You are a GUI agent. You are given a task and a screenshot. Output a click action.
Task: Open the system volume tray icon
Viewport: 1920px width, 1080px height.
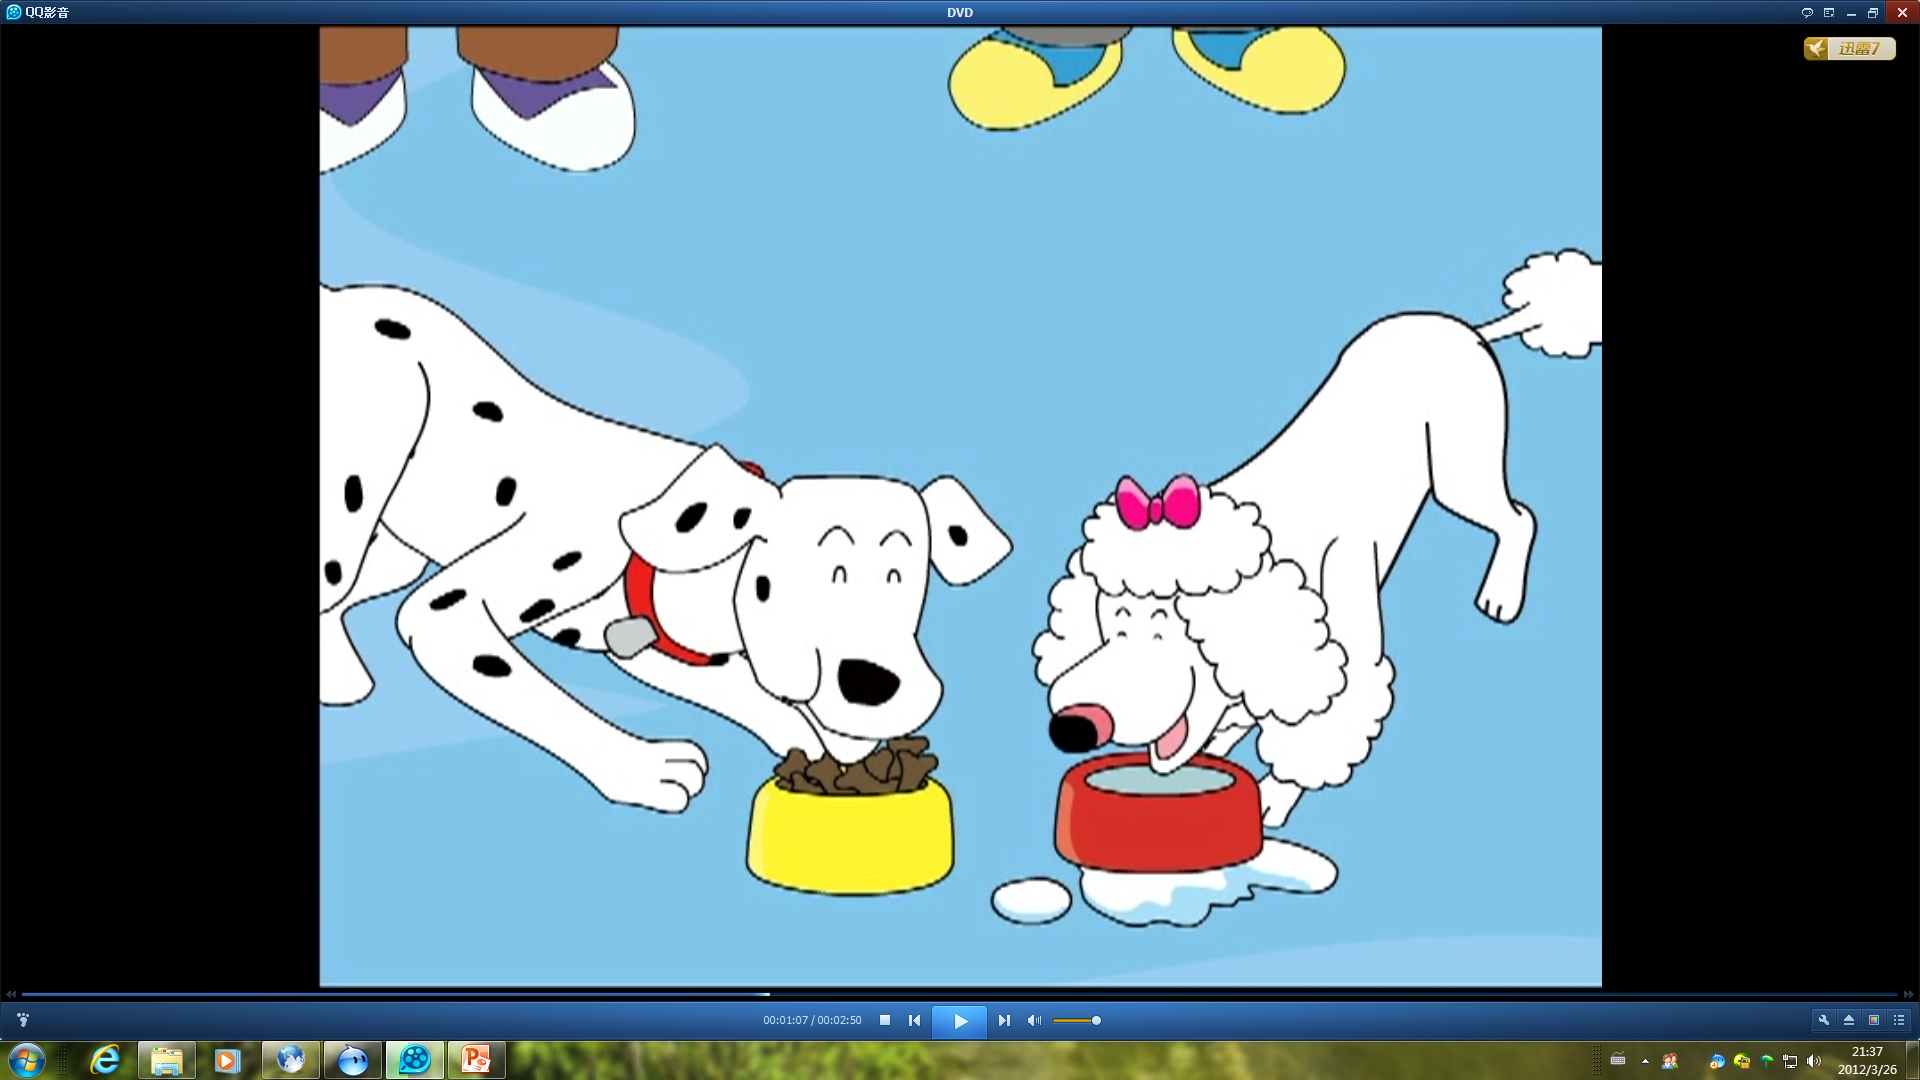(x=1814, y=1061)
